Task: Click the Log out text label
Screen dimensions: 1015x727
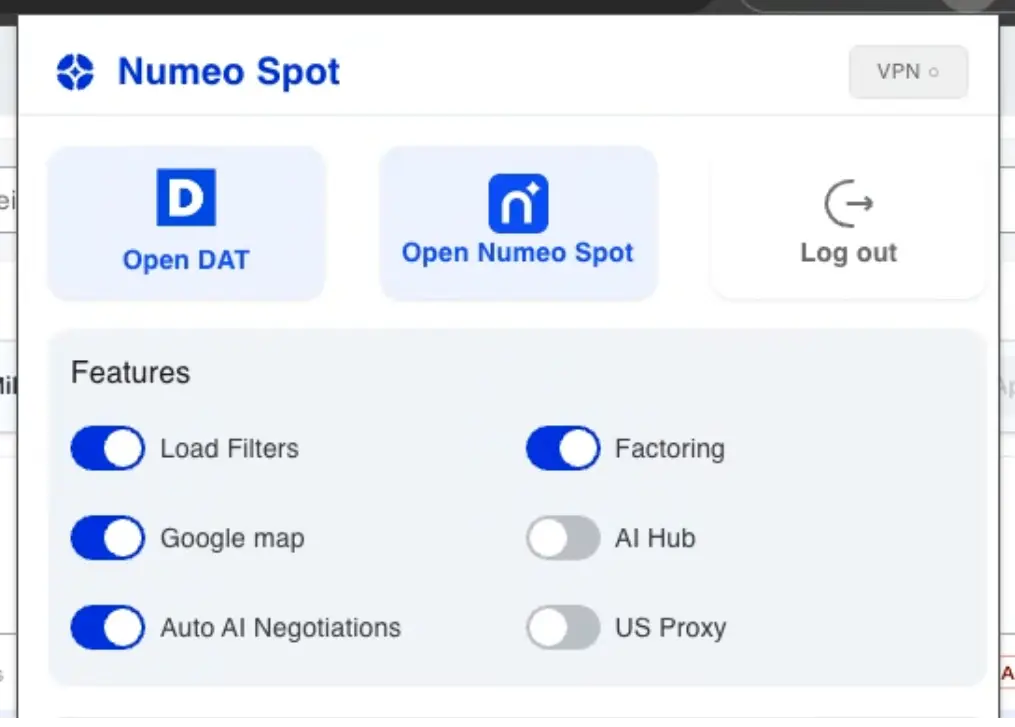Action: pos(848,253)
